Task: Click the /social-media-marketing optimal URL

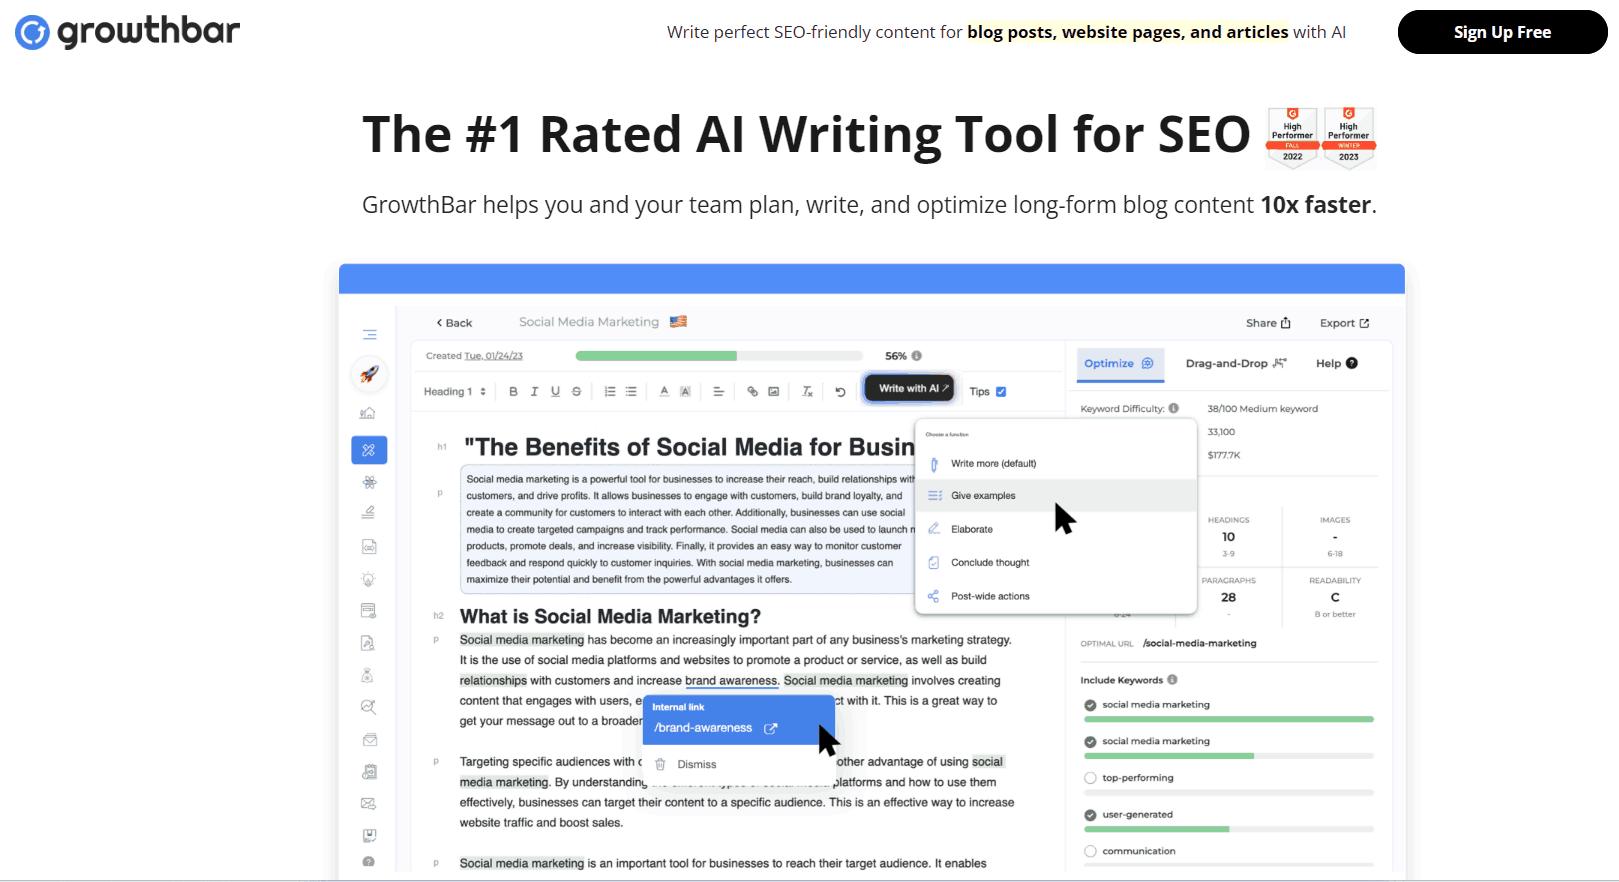Action: coord(1200,644)
